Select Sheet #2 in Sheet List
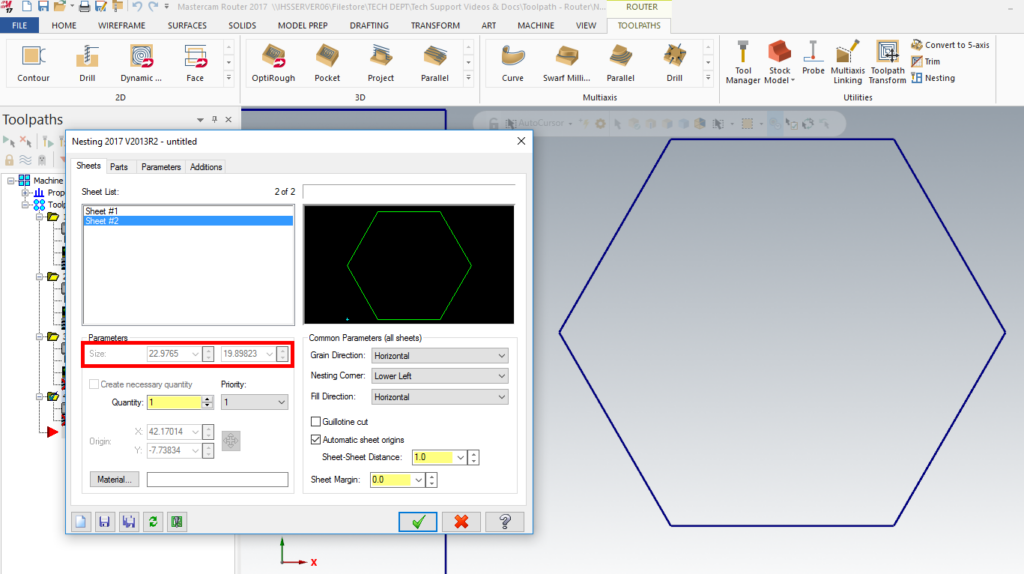The image size is (1024, 574). pyautogui.click(x=188, y=221)
